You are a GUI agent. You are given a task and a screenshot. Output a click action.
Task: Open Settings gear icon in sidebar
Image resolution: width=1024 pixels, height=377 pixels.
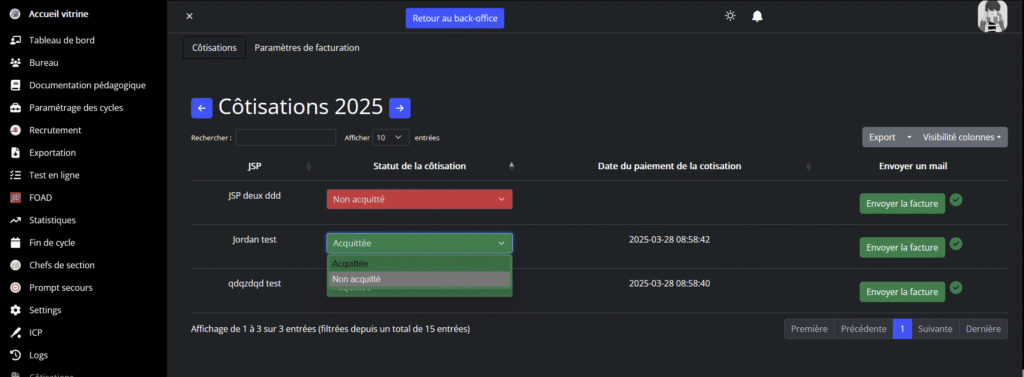click(16, 310)
